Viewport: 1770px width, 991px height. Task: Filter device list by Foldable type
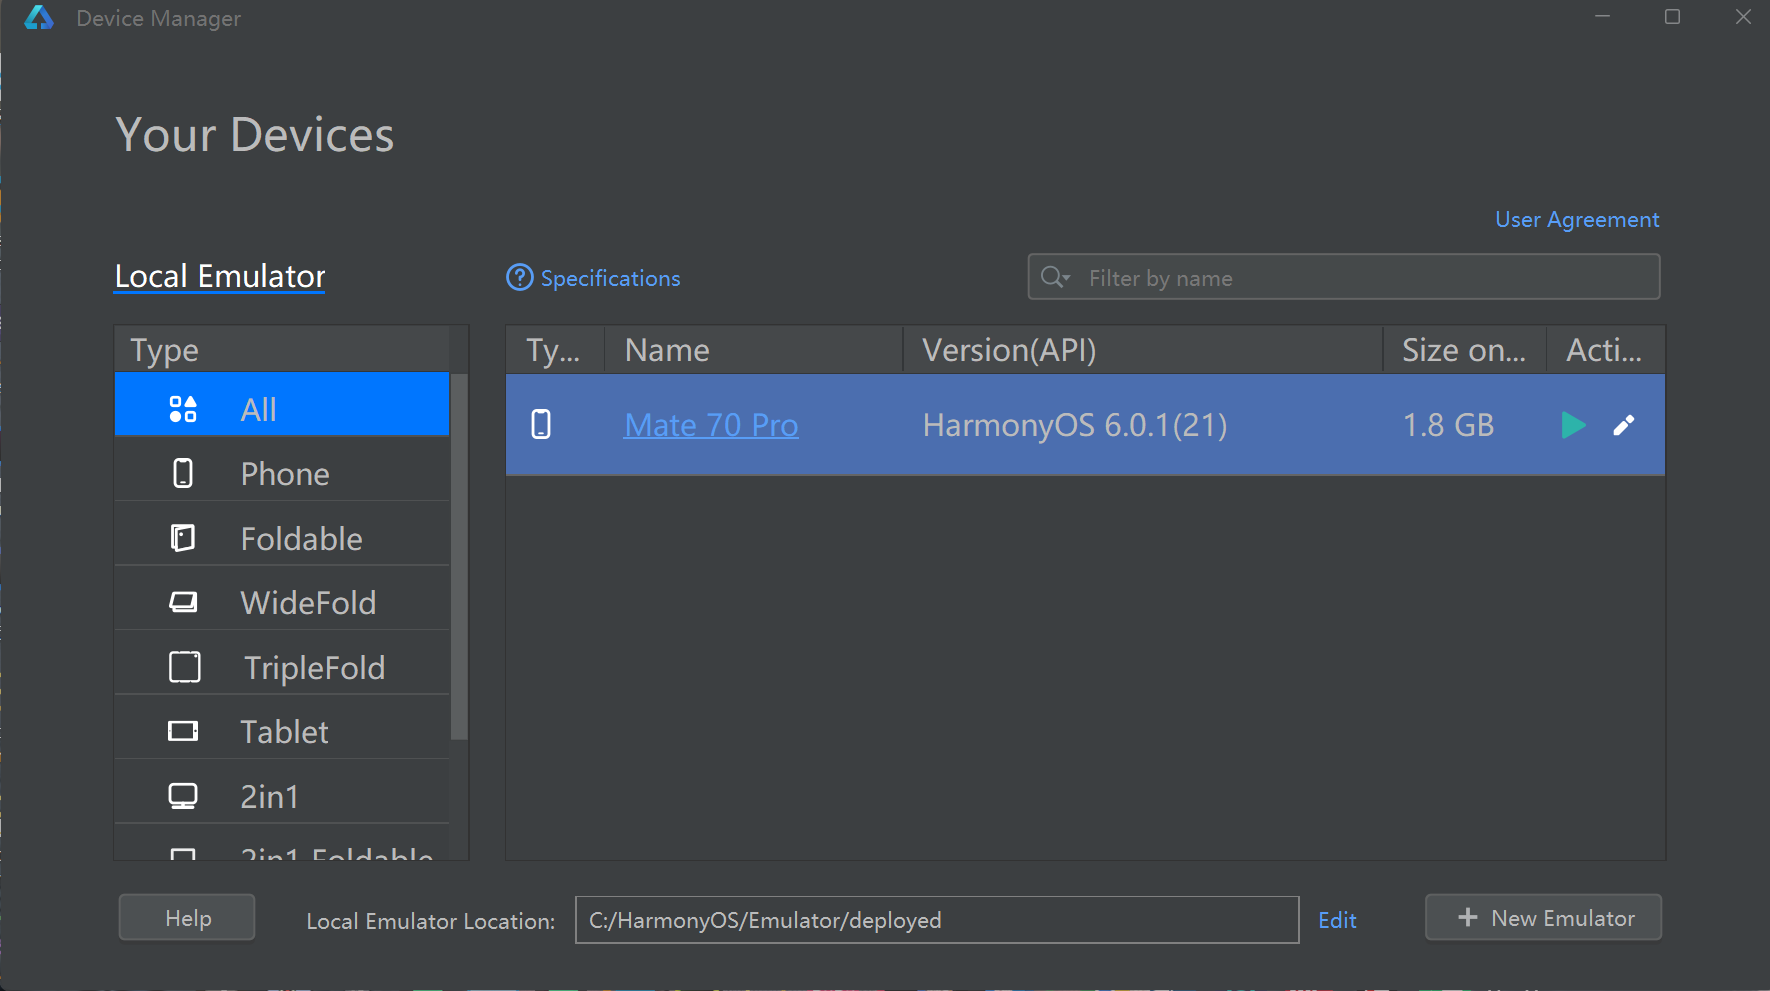[x=282, y=538]
